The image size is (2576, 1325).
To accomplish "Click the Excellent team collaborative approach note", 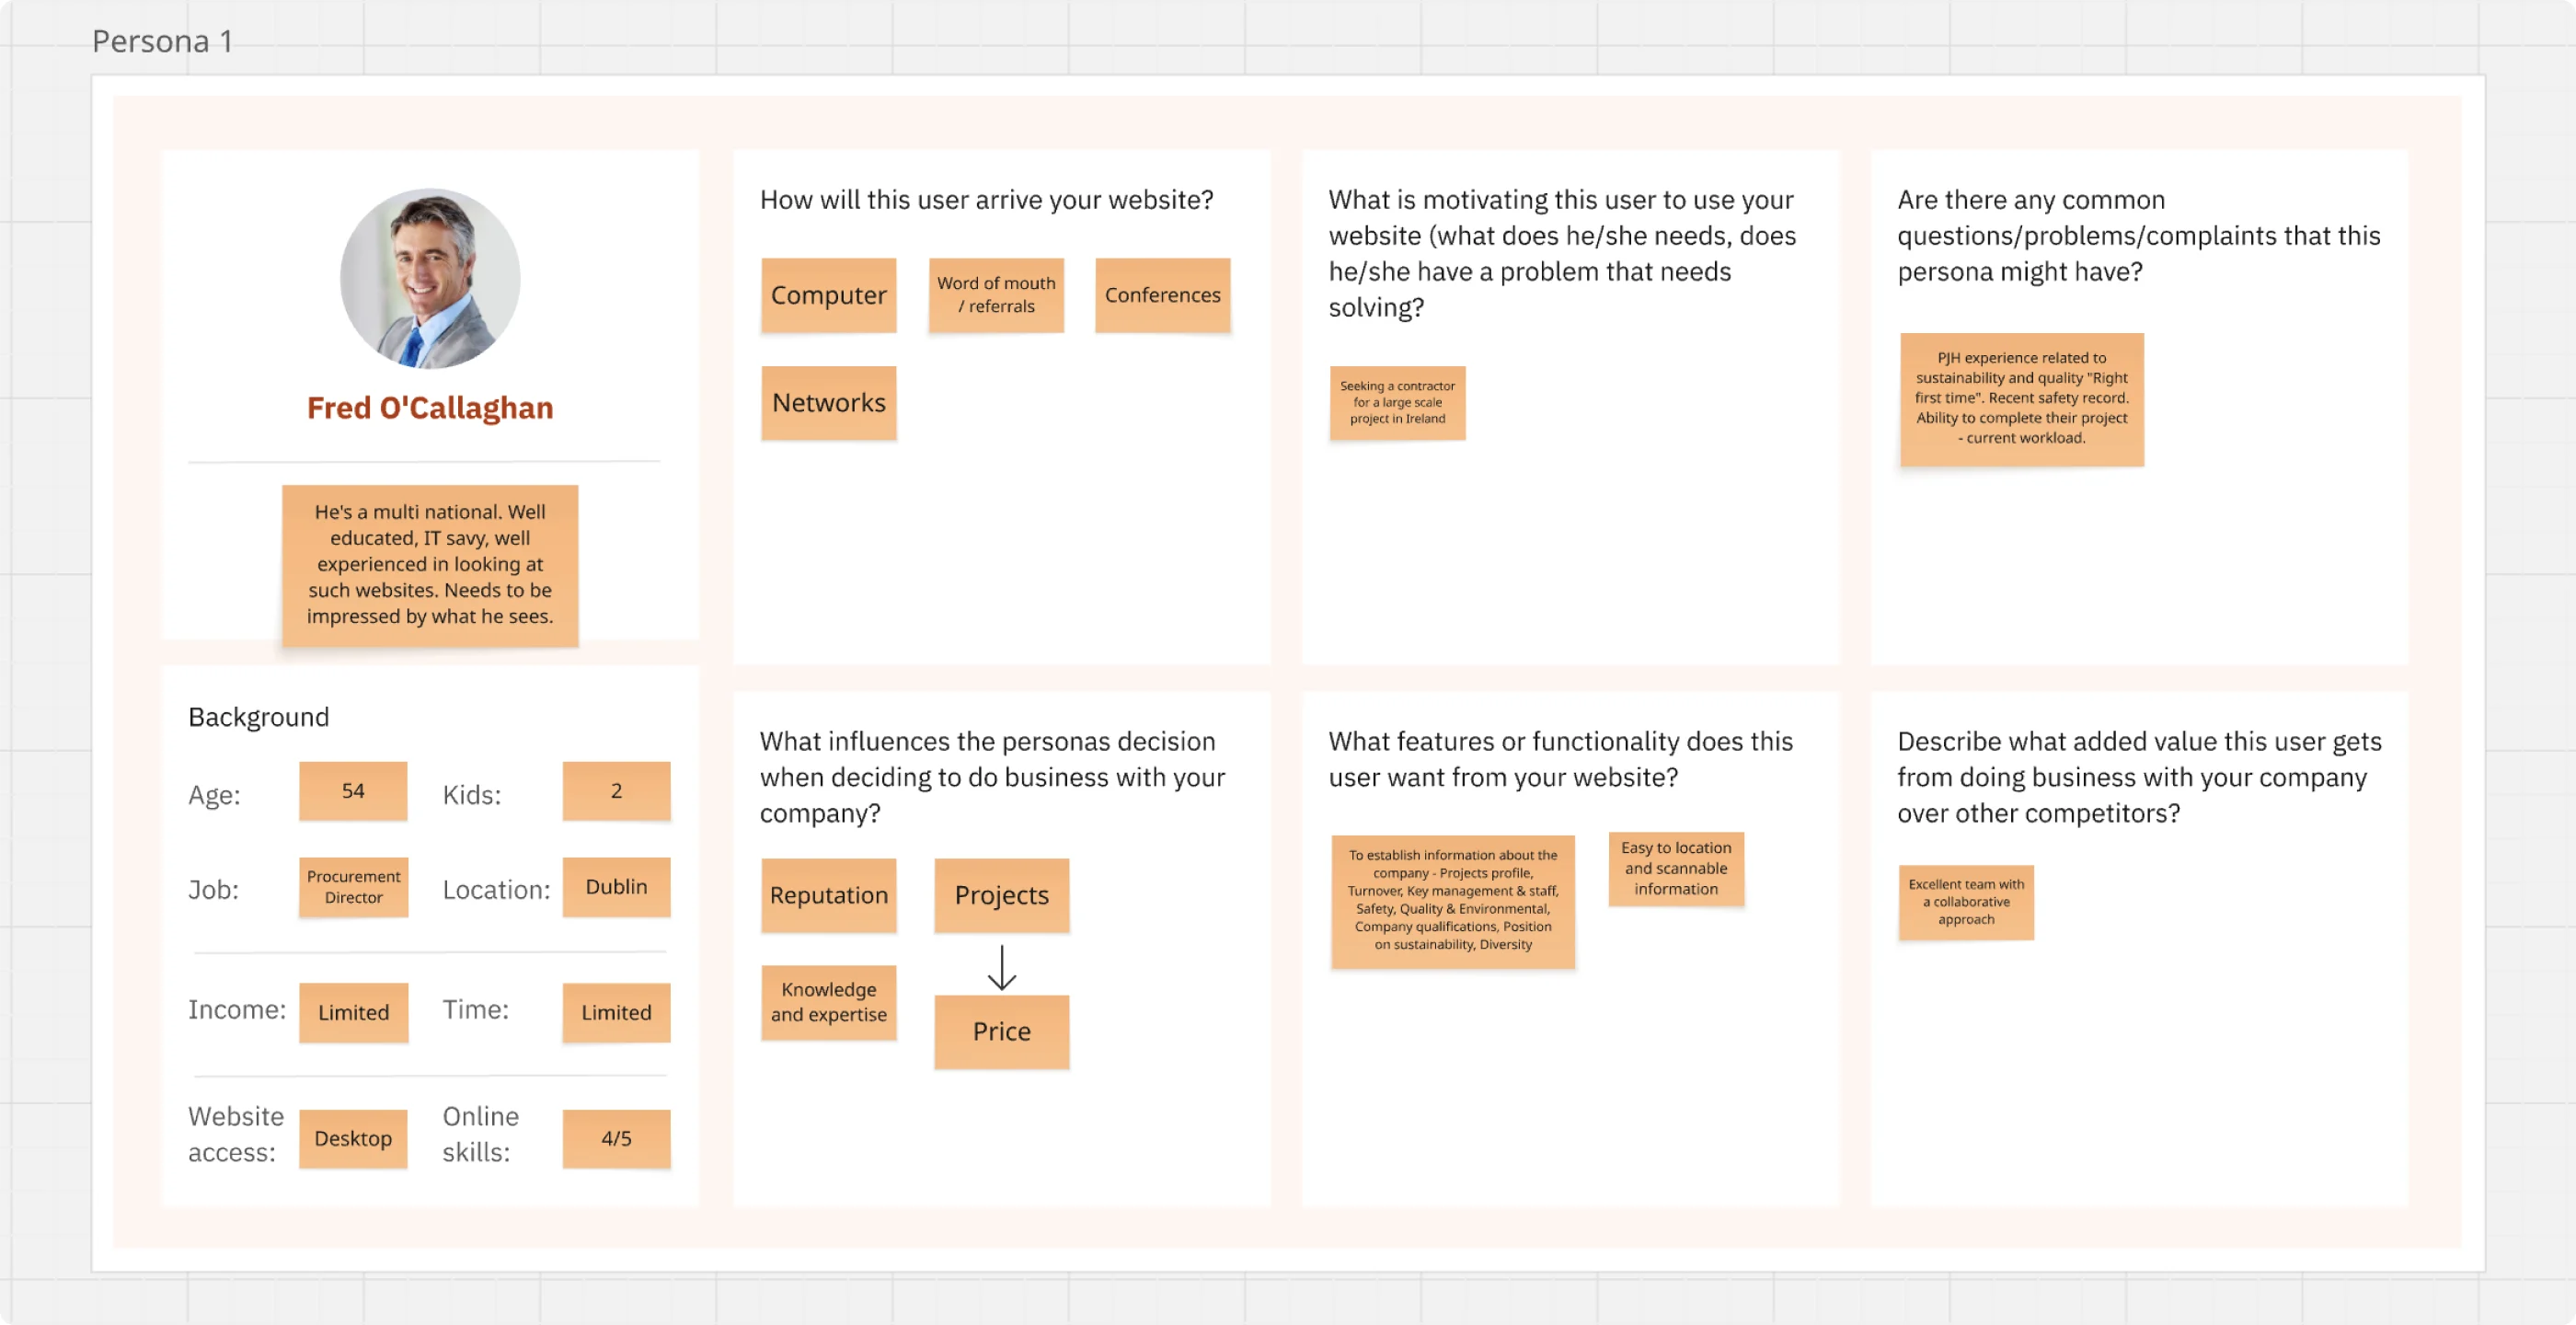I will [x=1965, y=902].
